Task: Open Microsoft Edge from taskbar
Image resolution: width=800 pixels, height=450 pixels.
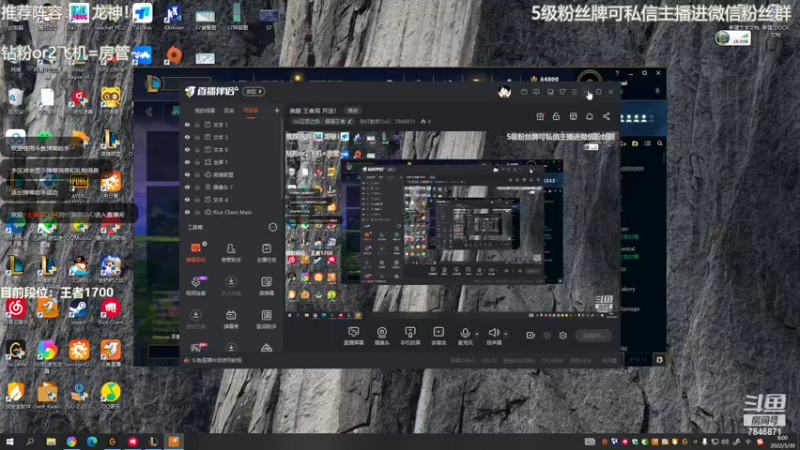Action: tap(92, 441)
